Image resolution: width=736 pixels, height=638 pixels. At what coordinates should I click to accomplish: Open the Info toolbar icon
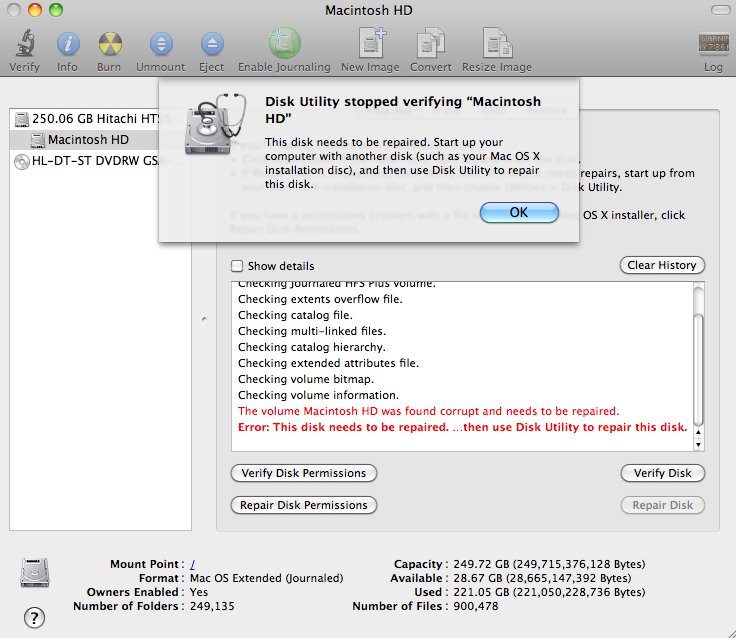click(68, 44)
